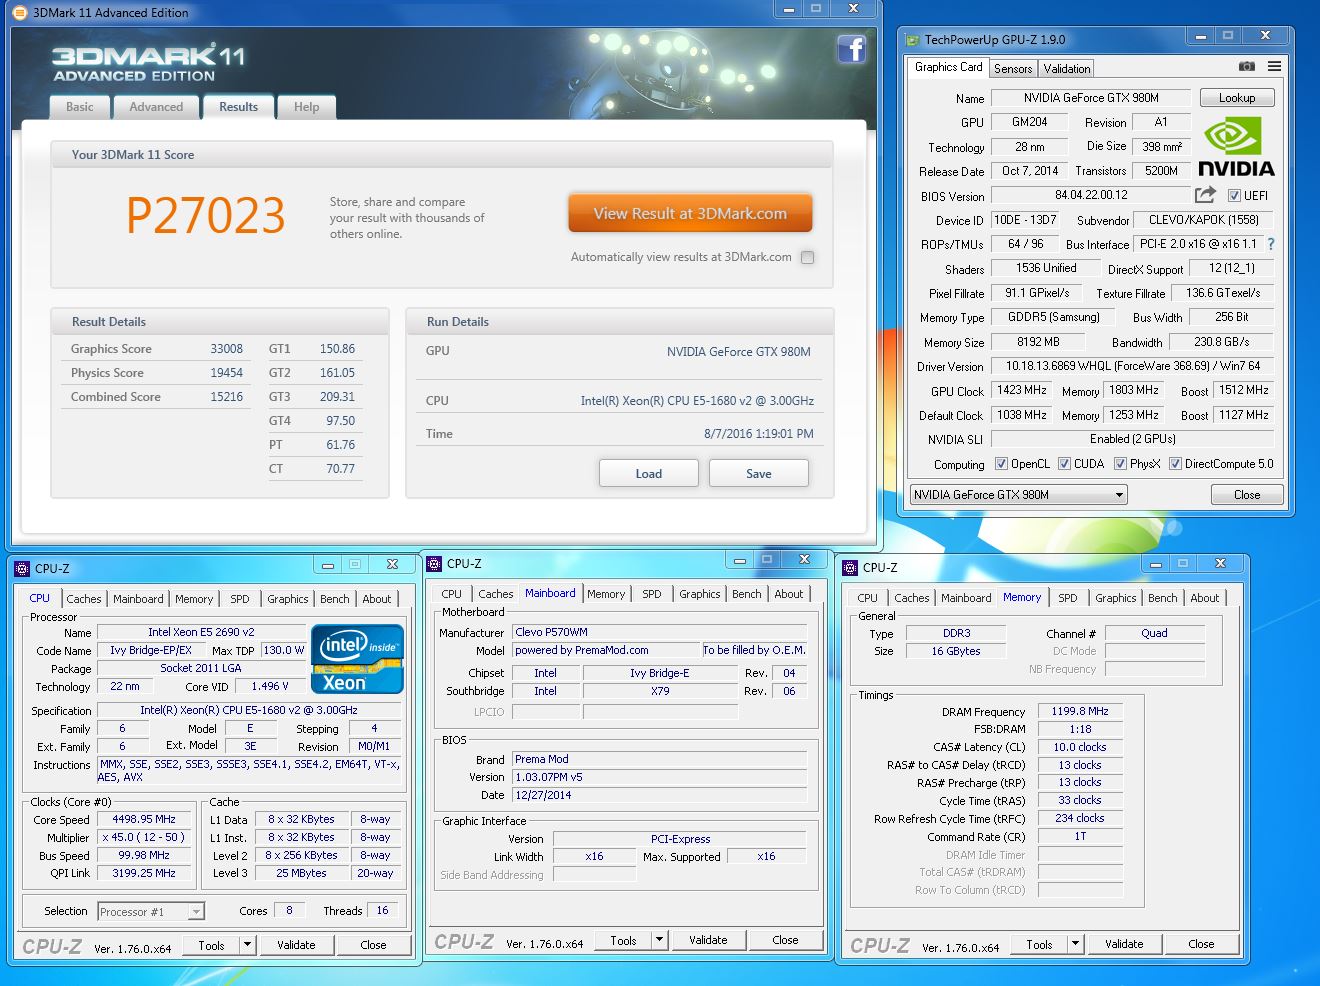Click the P27023 score text
The height and width of the screenshot is (986, 1320).
[x=206, y=215]
